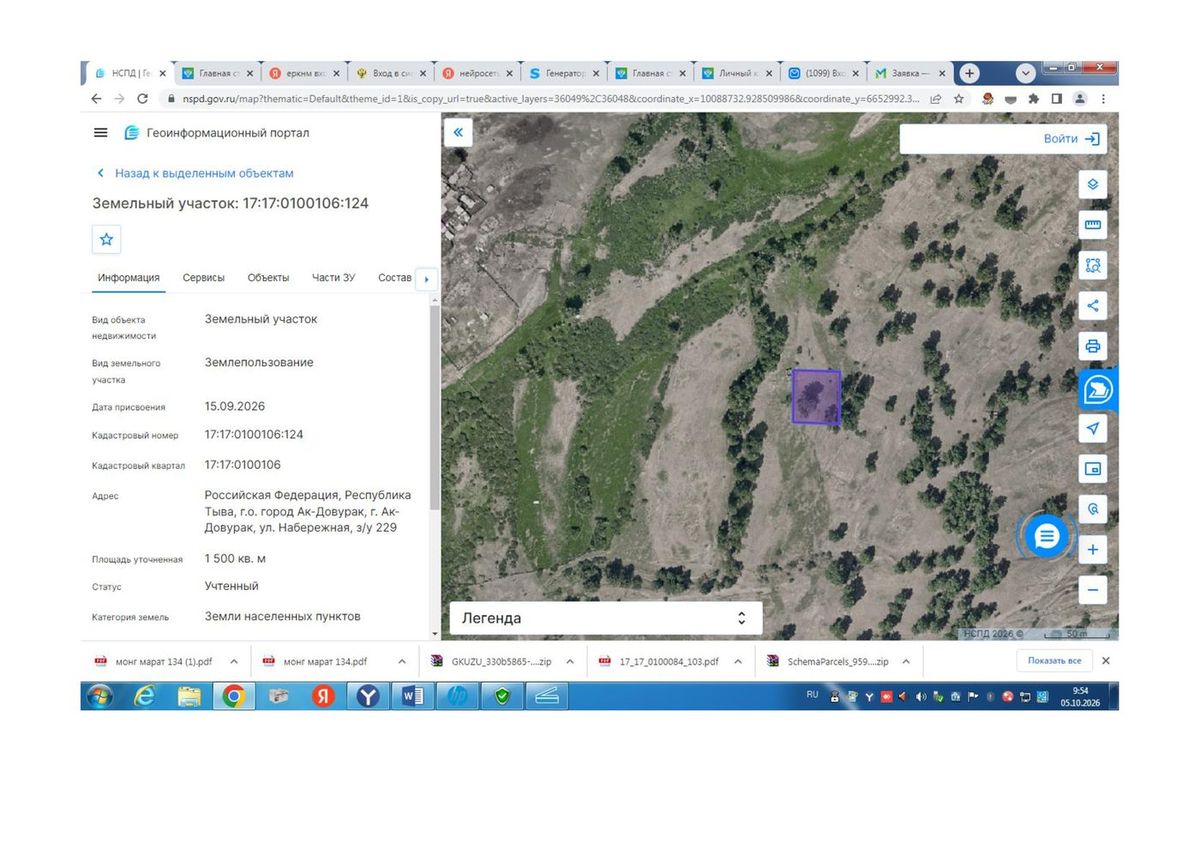The width and height of the screenshot is (1200, 849).
Task: Select the highlighted purple parcel on the map
Action: [816, 397]
